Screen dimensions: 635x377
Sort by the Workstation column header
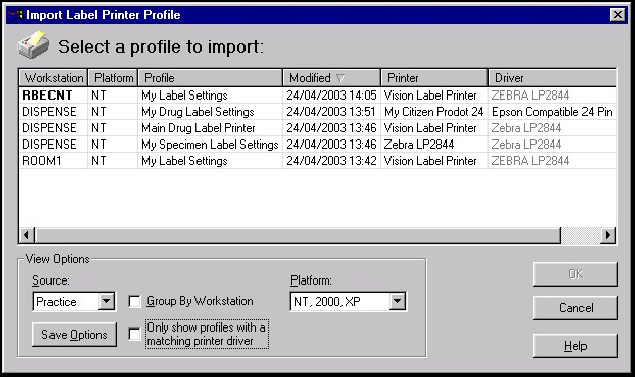coord(53,78)
